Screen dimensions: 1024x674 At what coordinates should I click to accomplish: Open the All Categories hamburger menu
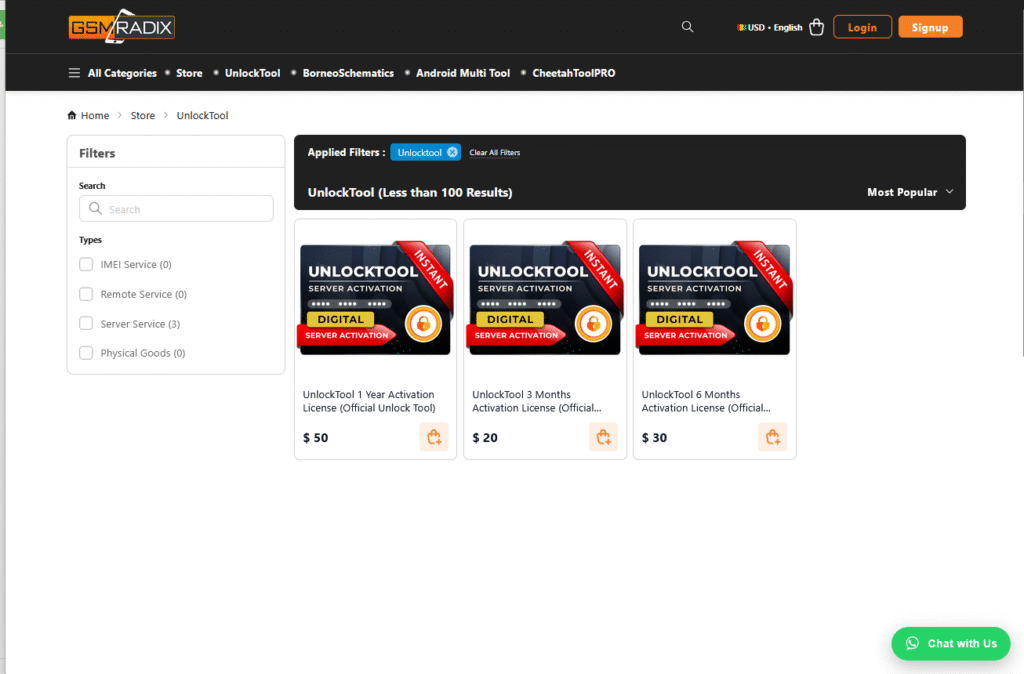pyautogui.click(x=74, y=73)
